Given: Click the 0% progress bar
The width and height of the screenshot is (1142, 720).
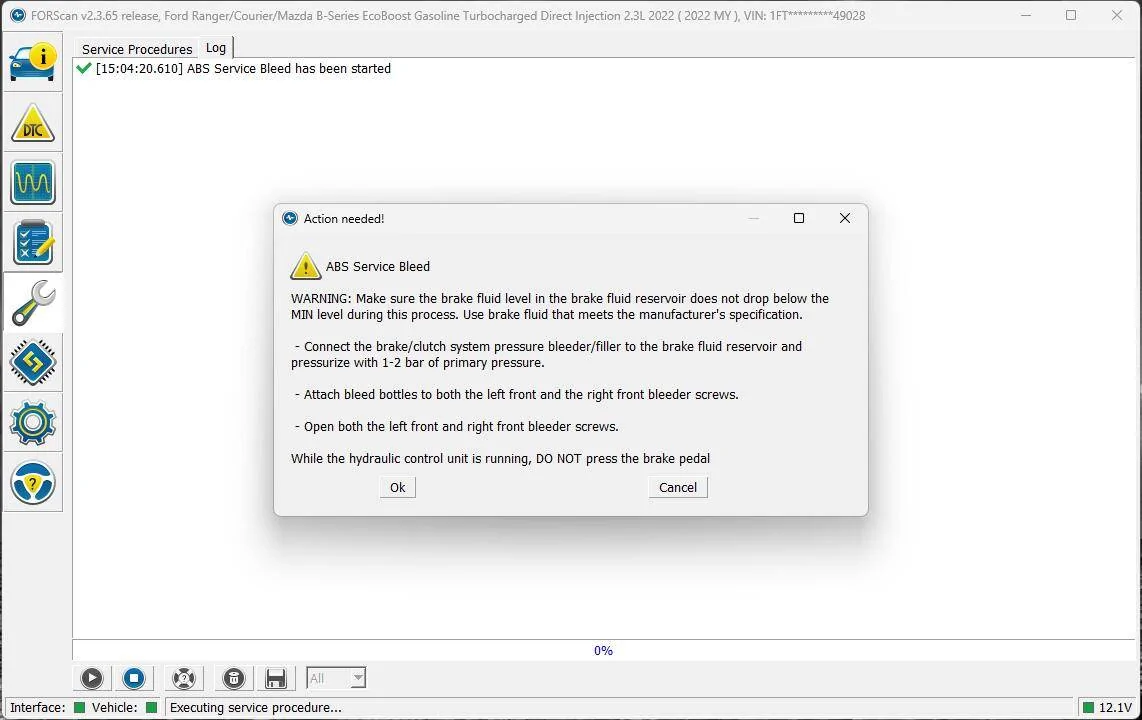Looking at the screenshot, I should (603, 650).
